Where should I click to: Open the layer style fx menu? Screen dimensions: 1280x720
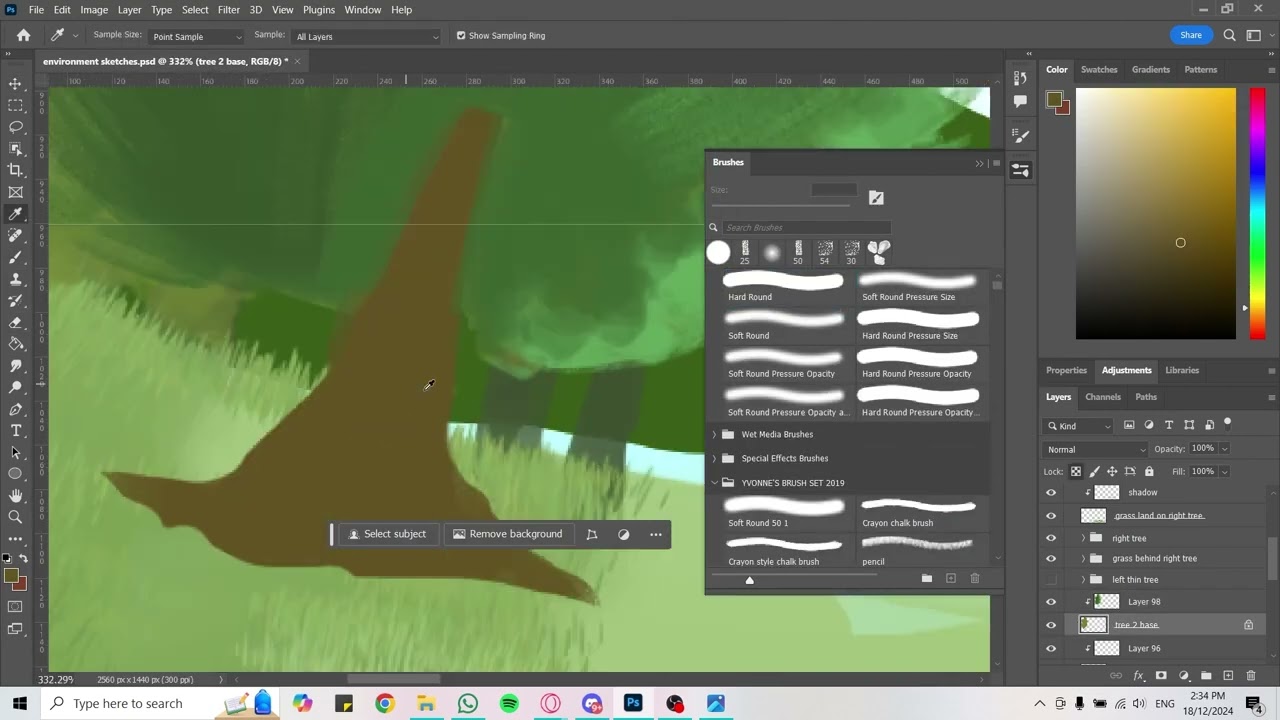point(1138,676)
